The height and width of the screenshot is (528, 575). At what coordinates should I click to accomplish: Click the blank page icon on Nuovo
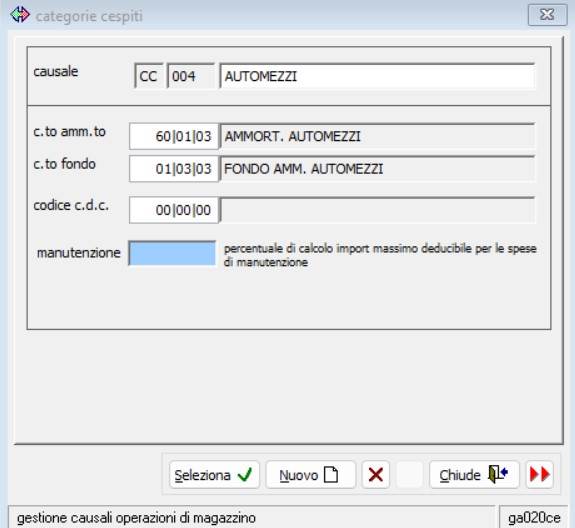click(331, 474)
